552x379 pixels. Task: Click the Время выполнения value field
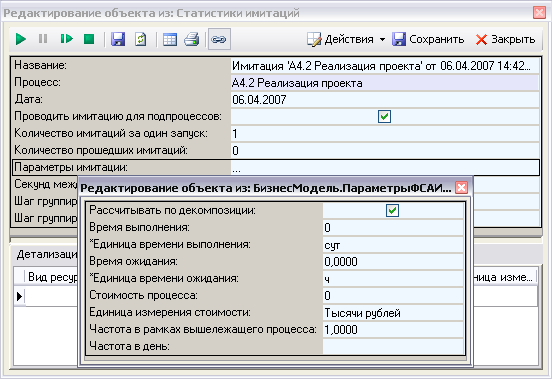pyautogui.click(x=393, y=227)
